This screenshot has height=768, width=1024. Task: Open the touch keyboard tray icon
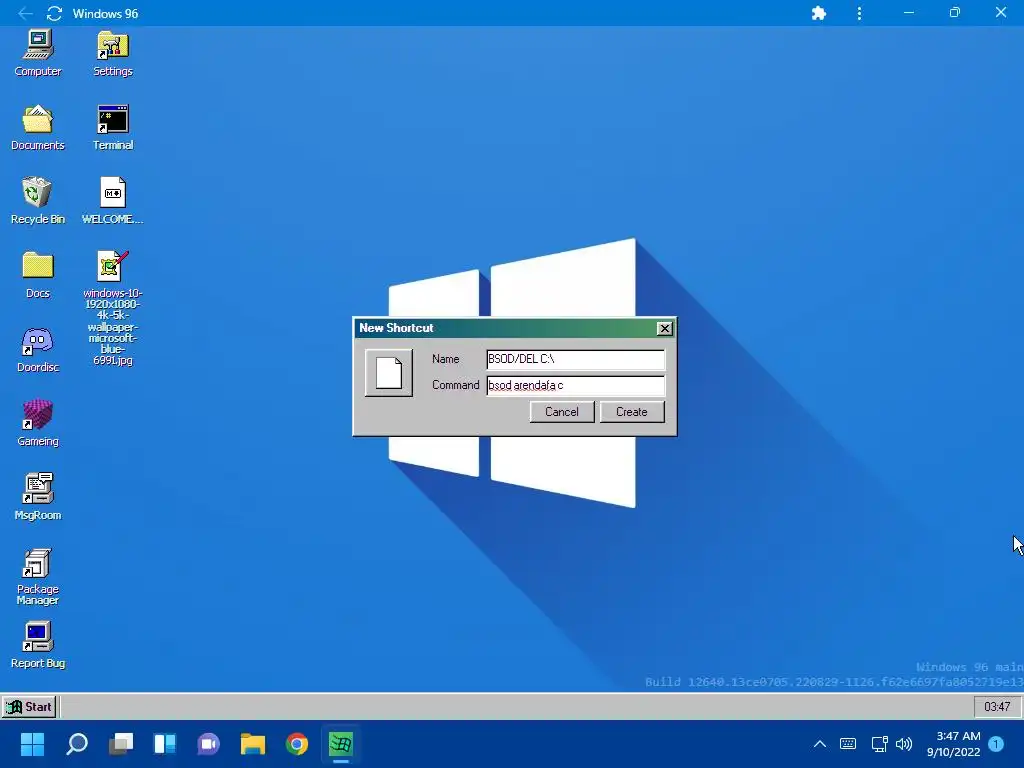coord(848,744)
